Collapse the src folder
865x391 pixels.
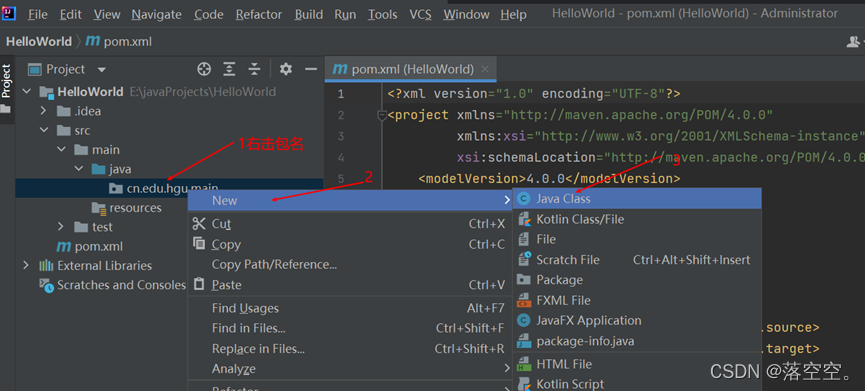coord(44,131)
